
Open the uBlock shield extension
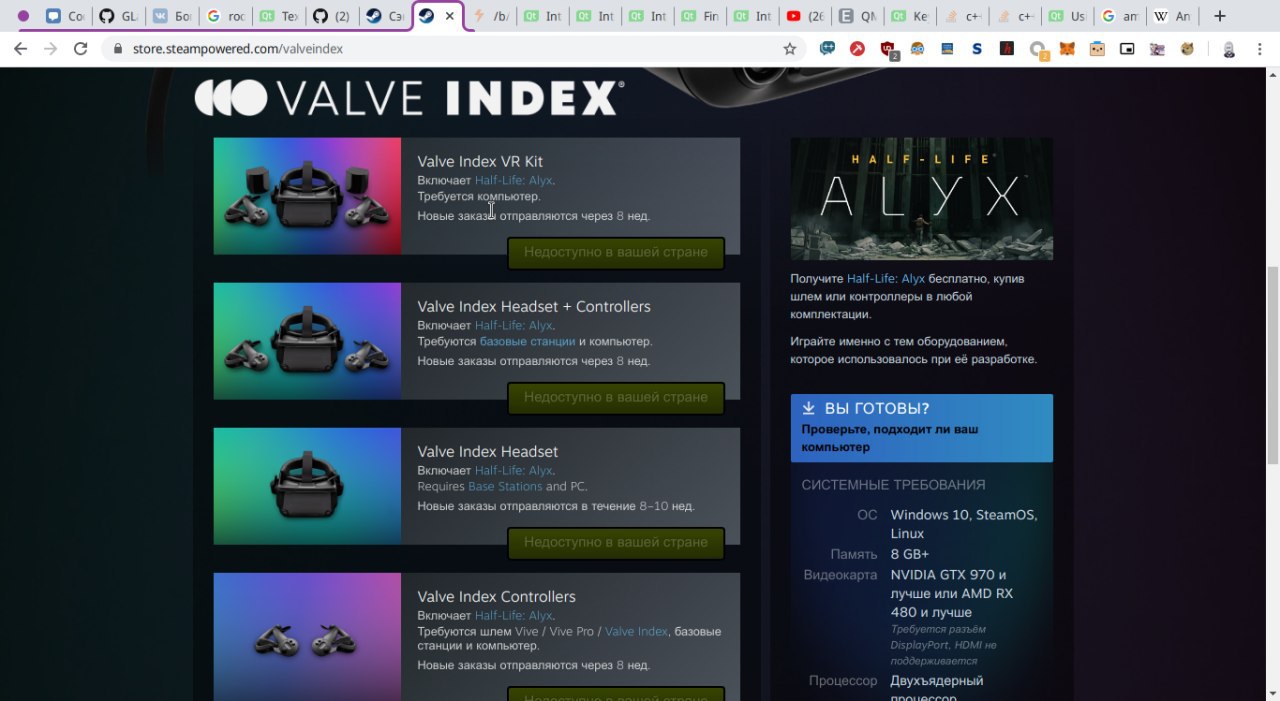888,49
